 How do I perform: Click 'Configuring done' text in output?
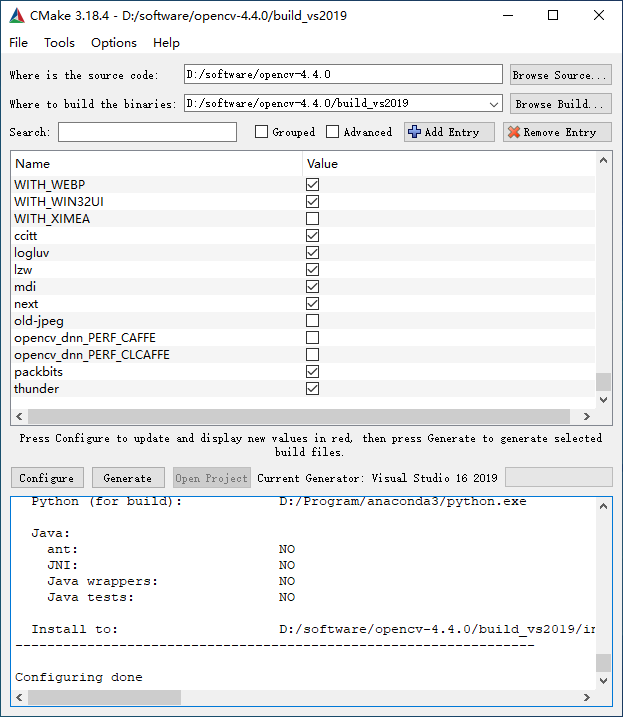click(x=79, y=677)
